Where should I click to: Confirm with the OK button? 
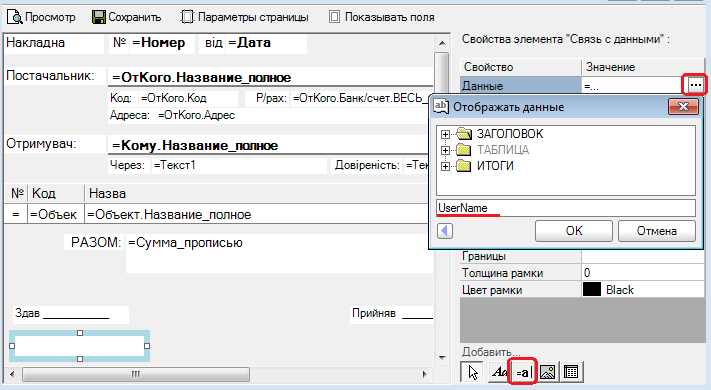point(574,231)
